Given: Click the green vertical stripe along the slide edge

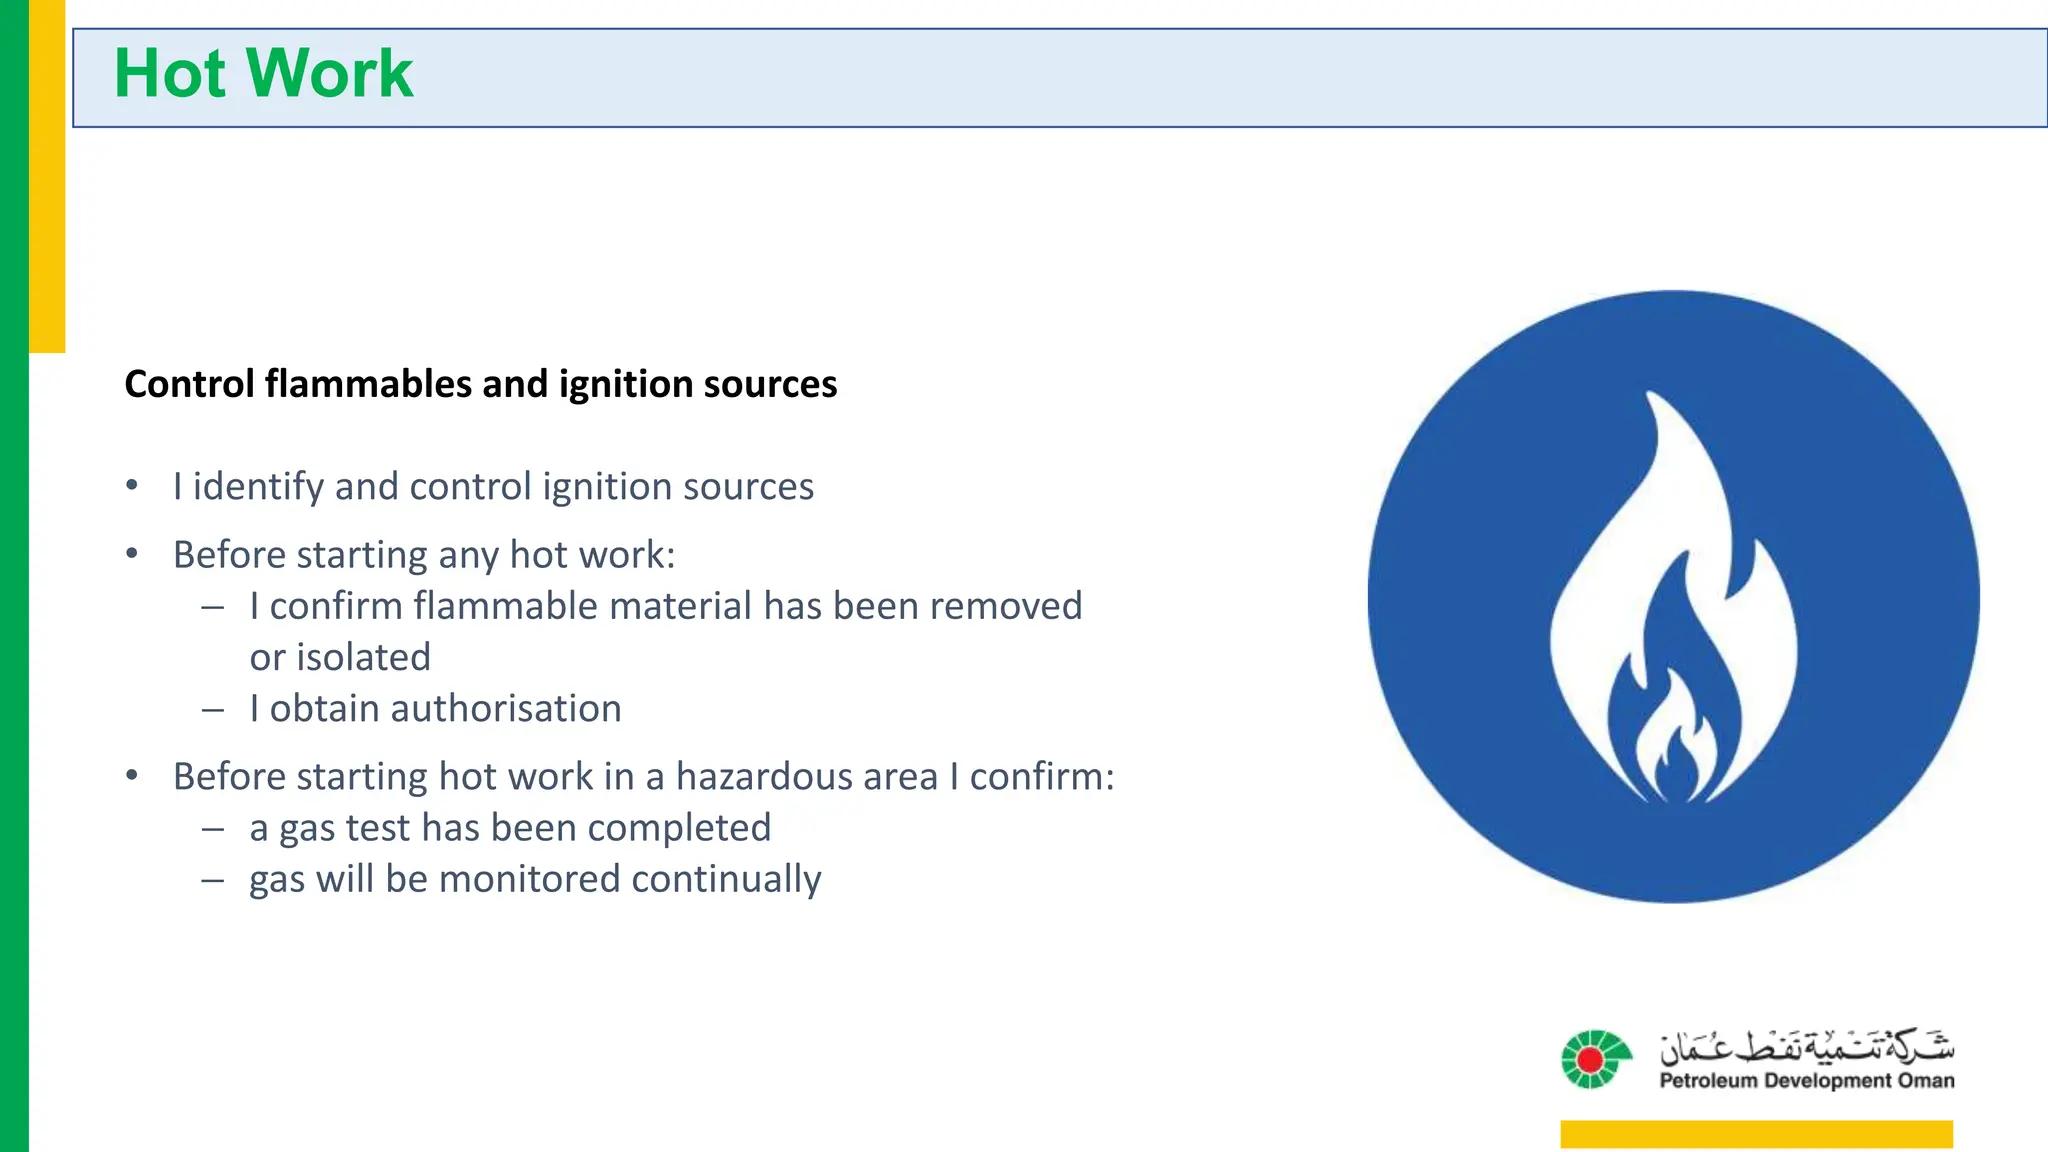Looking at the screenshot, I should point(14,576).
